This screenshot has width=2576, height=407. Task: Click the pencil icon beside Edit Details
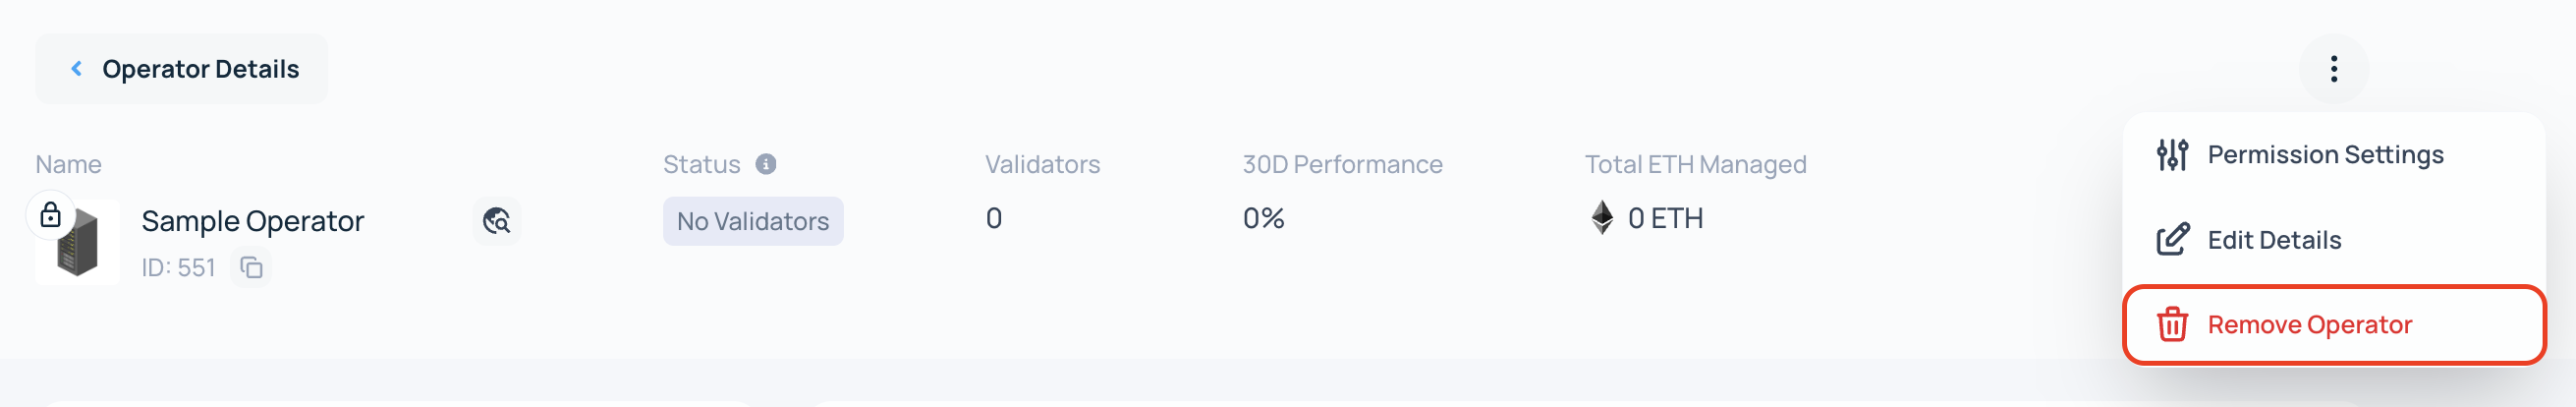[x=2172, y=240]
